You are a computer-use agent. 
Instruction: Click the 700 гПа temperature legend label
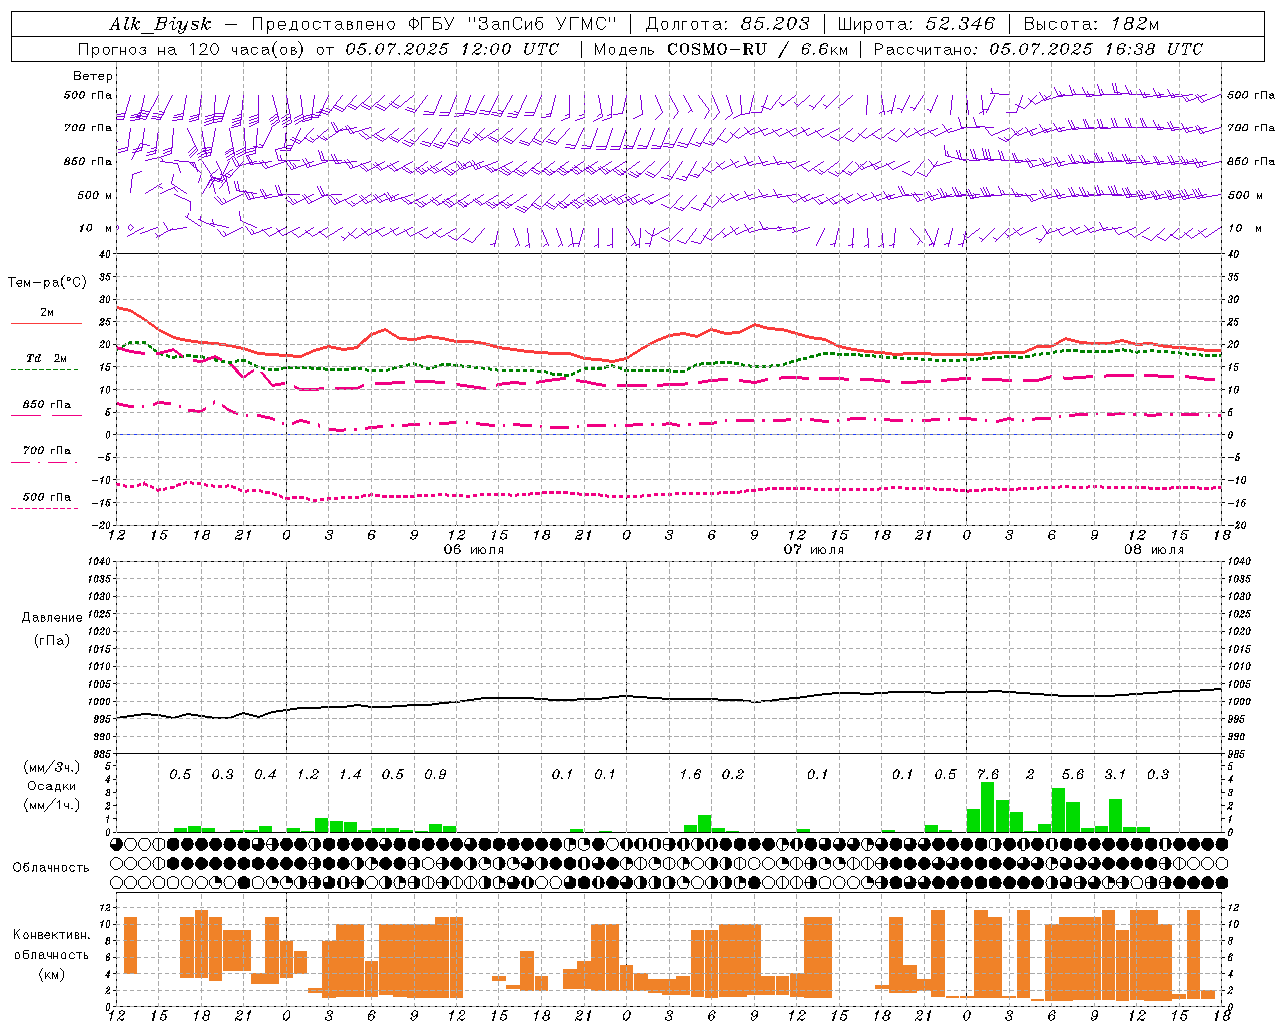[x=46, y=450]
